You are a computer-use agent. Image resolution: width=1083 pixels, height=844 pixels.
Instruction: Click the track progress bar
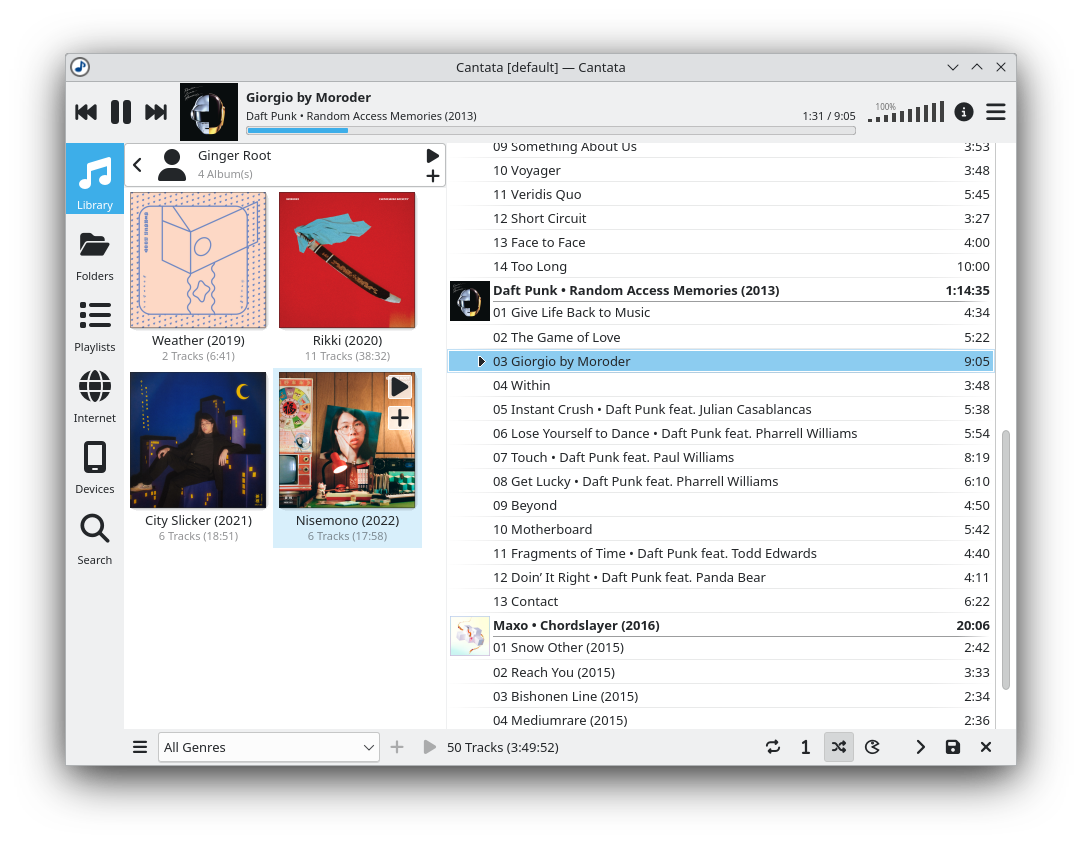(550, 130)
